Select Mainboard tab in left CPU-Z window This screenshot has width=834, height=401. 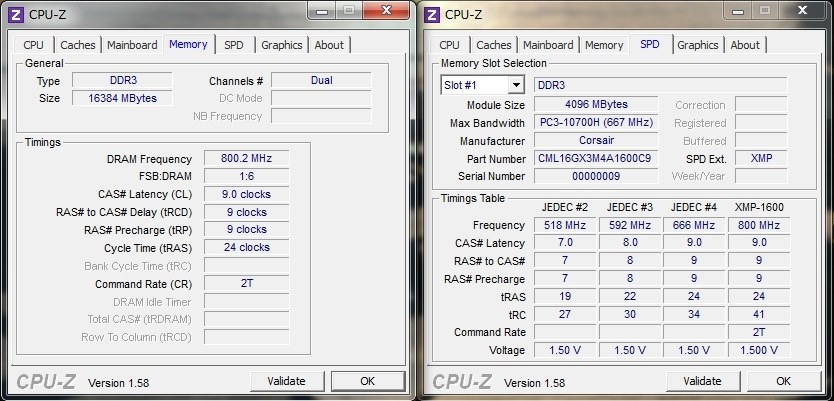(132, 45)
